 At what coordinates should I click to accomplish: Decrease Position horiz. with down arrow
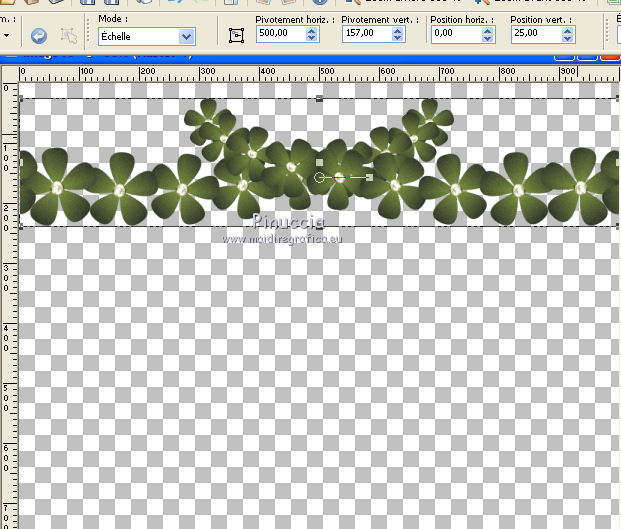click(488, 38)
